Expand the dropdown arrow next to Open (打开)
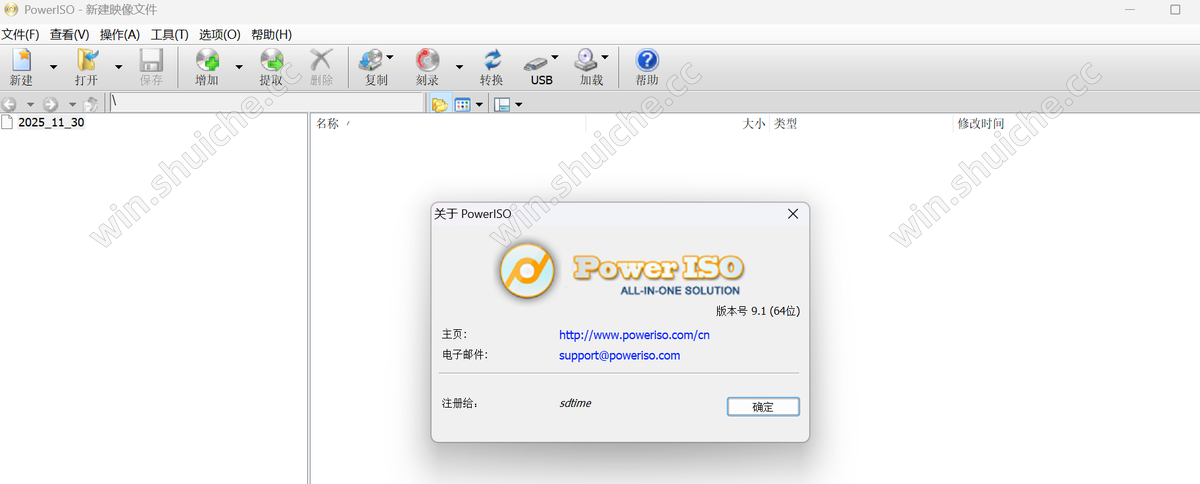The width and height of the screenshot is (1200, 484). click(x=118, y=67)
